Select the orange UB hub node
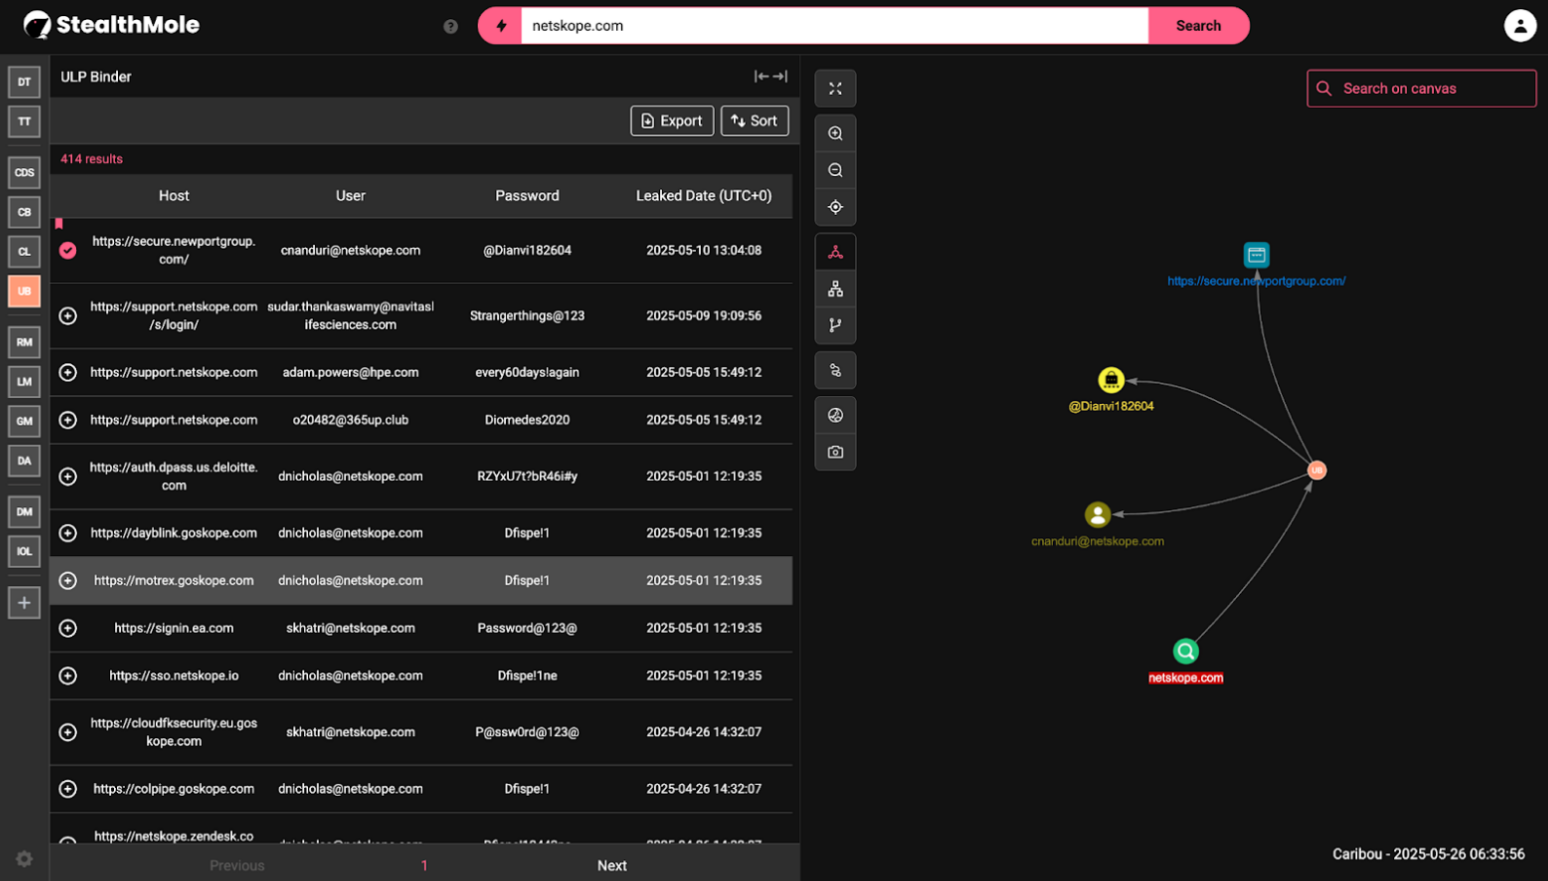 (1317, 470)
